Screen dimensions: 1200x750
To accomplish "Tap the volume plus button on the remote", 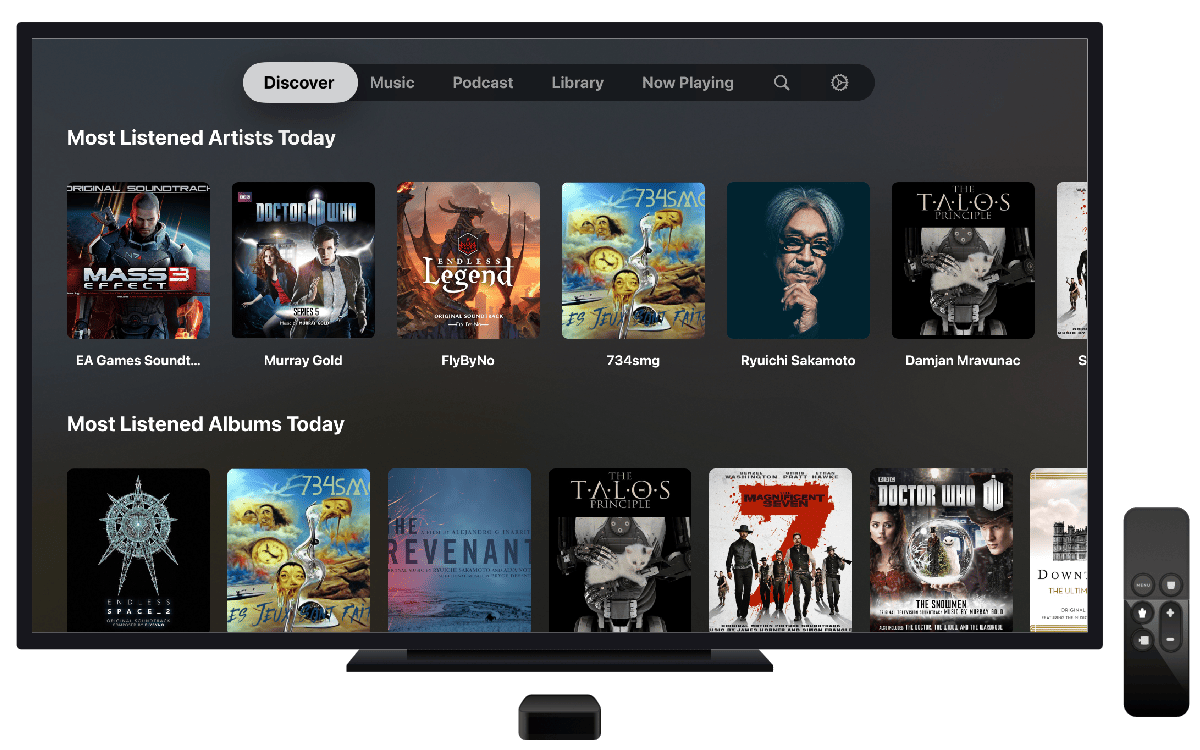I will click(1170, 612).
